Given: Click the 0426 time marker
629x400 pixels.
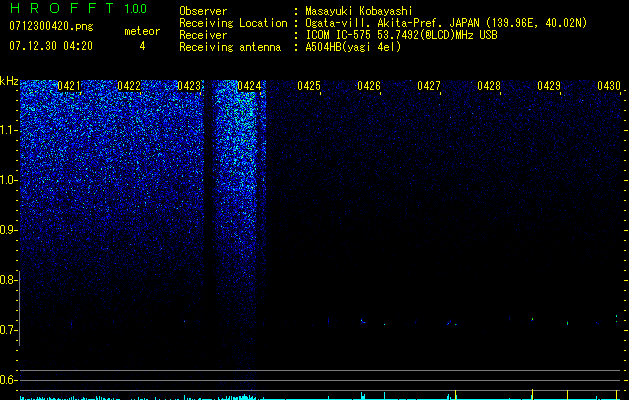Looking at the screenshot, I should [369, 86].
